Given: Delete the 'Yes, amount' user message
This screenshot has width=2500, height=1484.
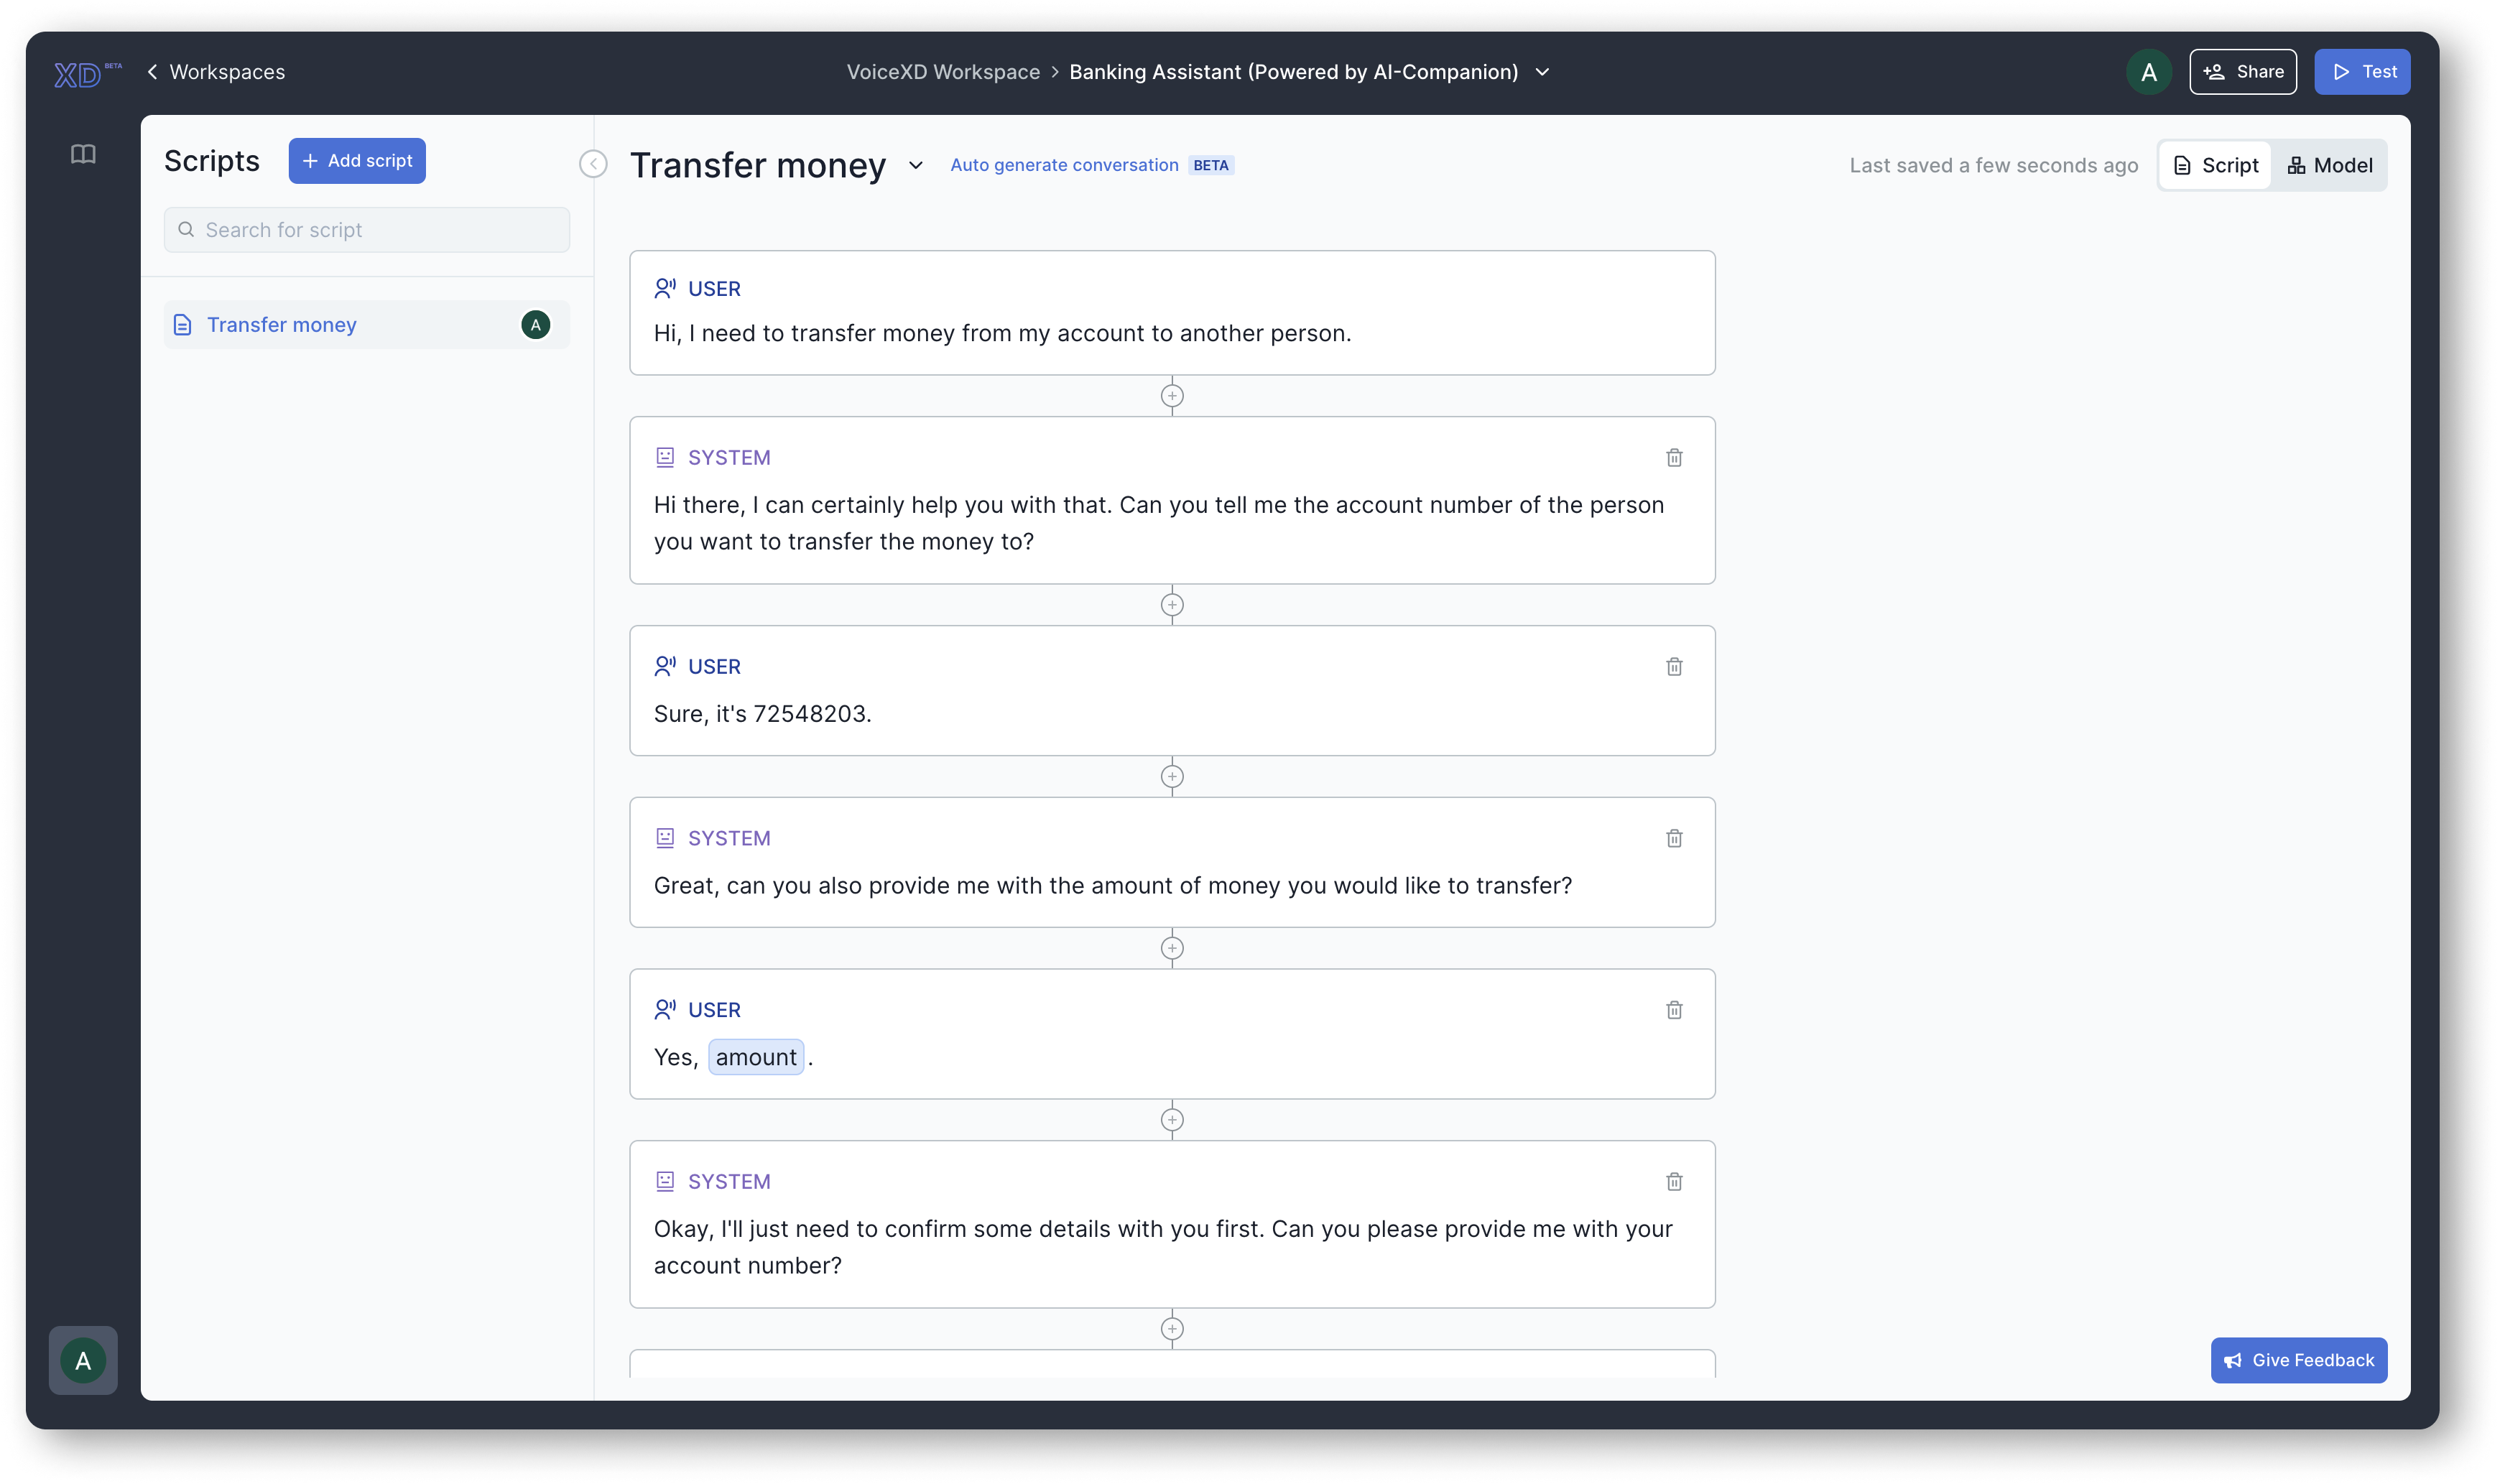Looking at the screenshot, I should (1673, 1010).
